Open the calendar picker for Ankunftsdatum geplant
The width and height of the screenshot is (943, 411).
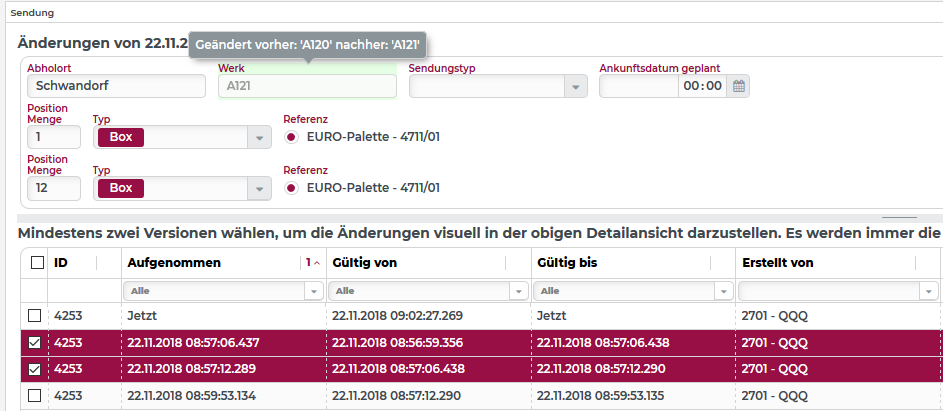(x=739, y=86)
